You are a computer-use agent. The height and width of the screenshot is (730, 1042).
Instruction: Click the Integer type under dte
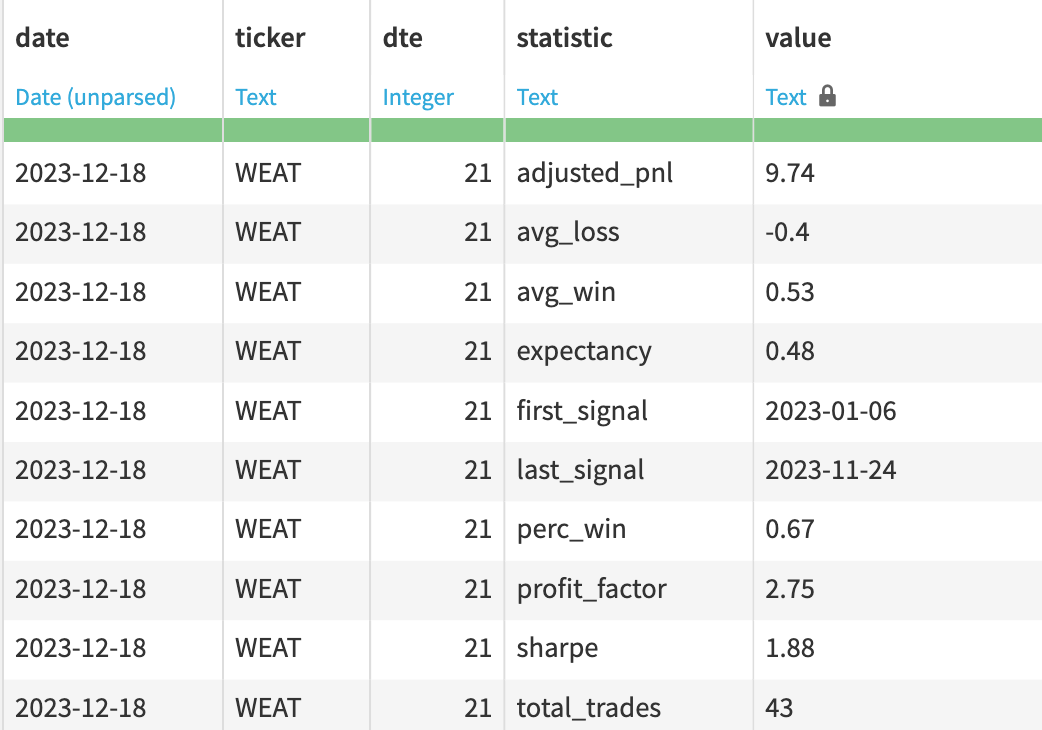pos(418,97)
